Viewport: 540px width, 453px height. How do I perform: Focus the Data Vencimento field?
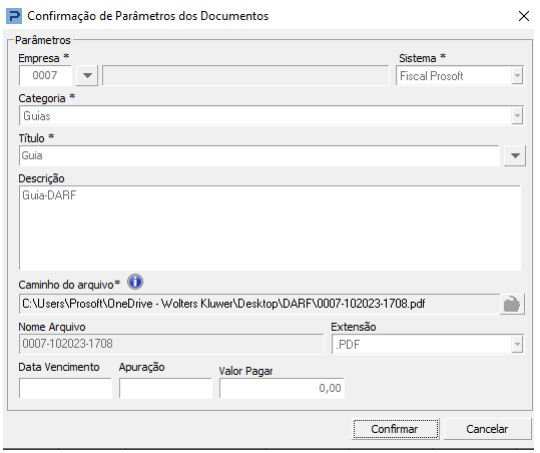pyautogui.click(x=65, y=388)
